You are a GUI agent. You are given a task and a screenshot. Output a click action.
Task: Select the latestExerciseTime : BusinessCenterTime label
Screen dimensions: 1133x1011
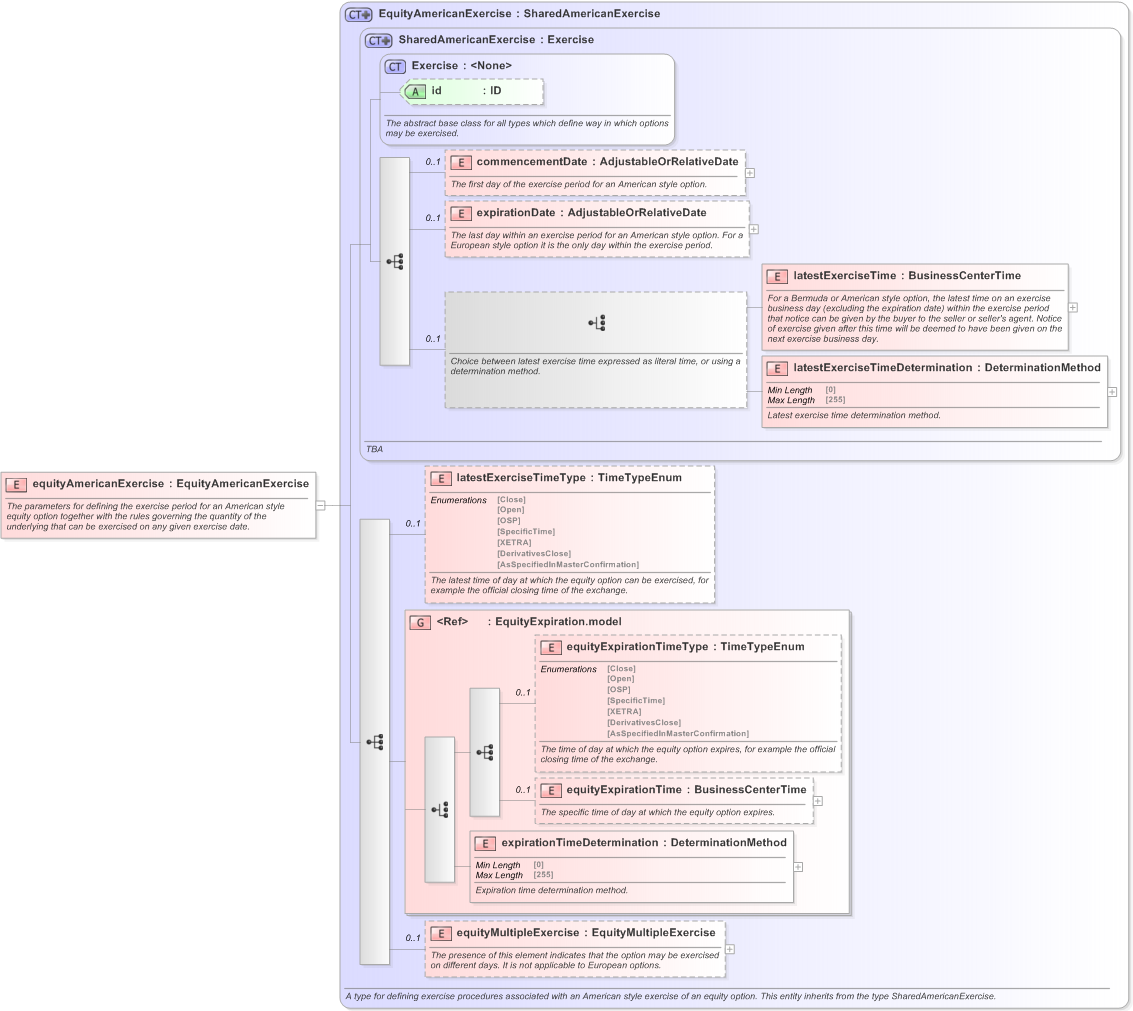(907, 275)
